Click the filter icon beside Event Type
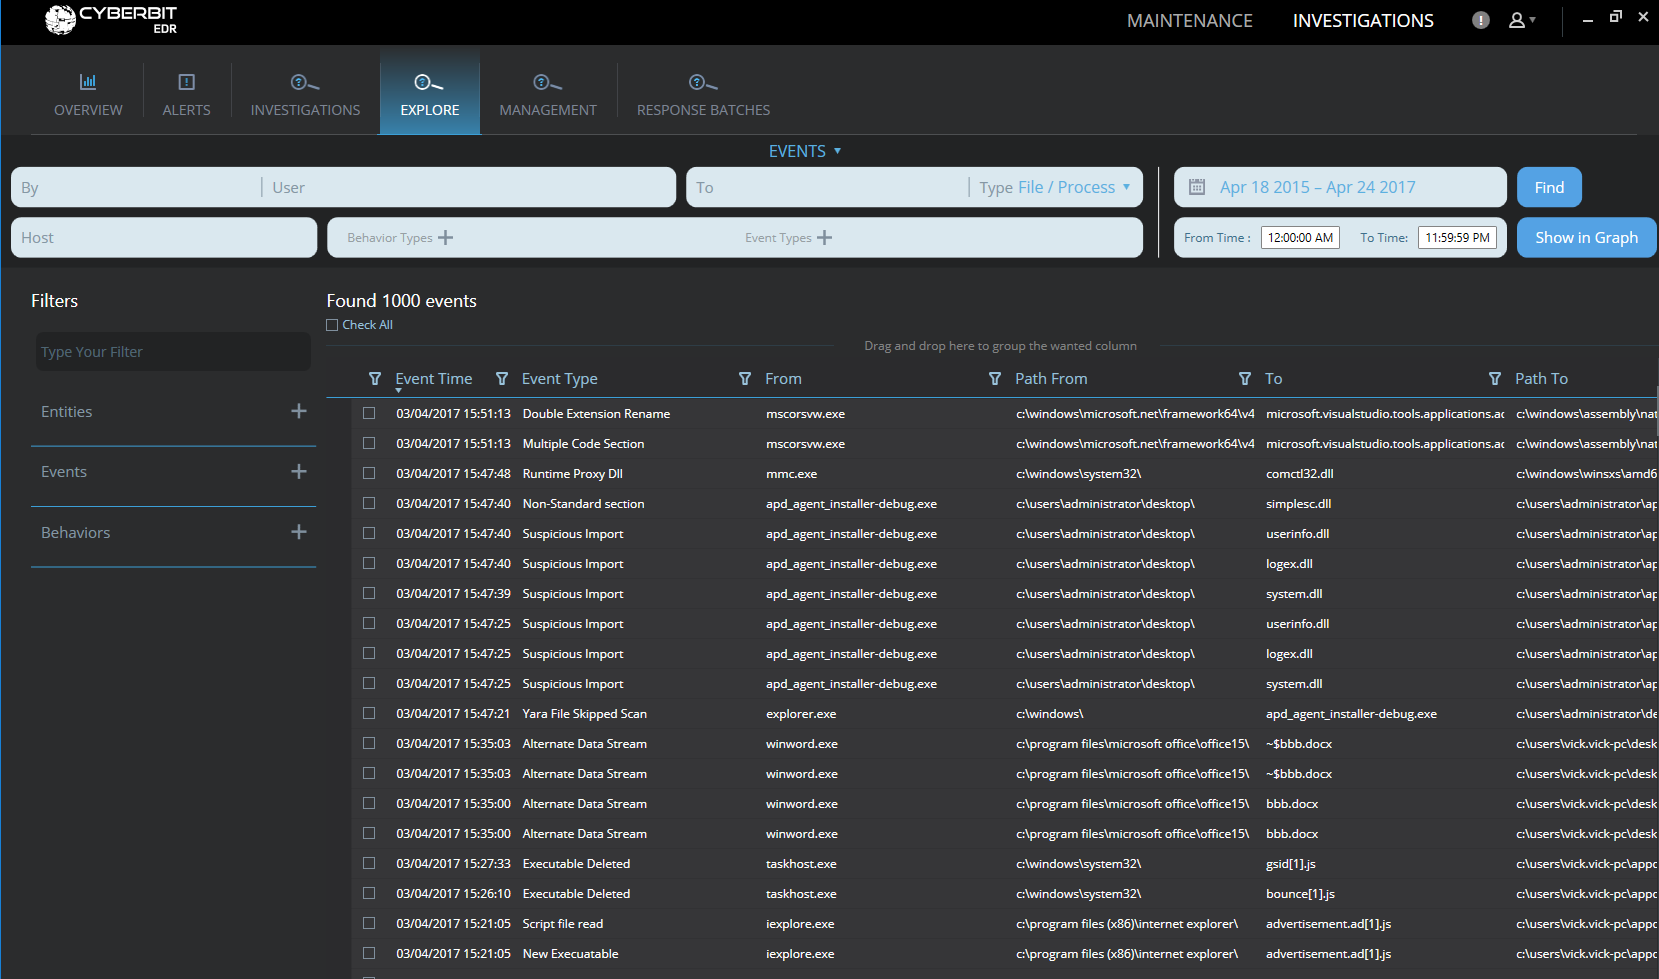1659x979 pixels. pos(502,379)
